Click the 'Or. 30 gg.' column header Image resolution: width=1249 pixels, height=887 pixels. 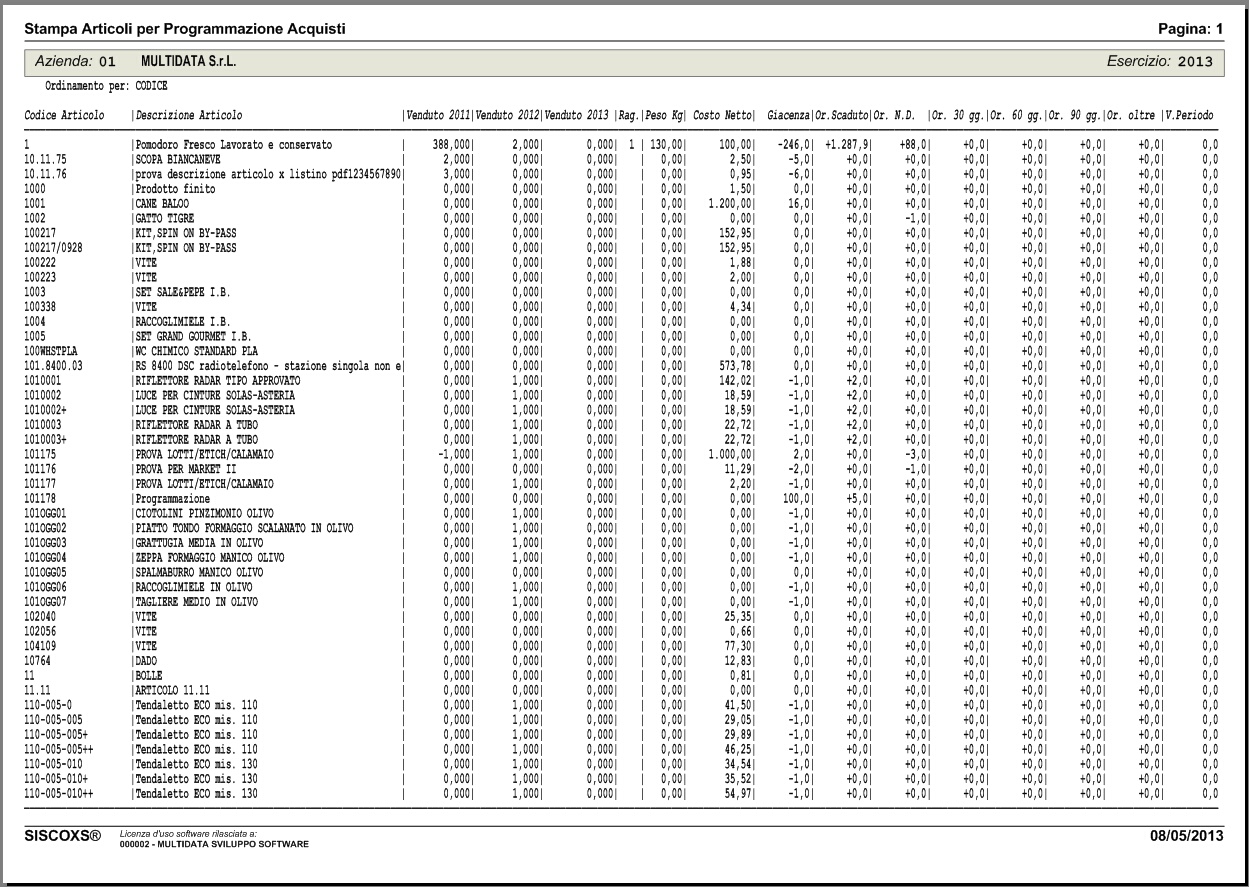(x=957, y=116)
